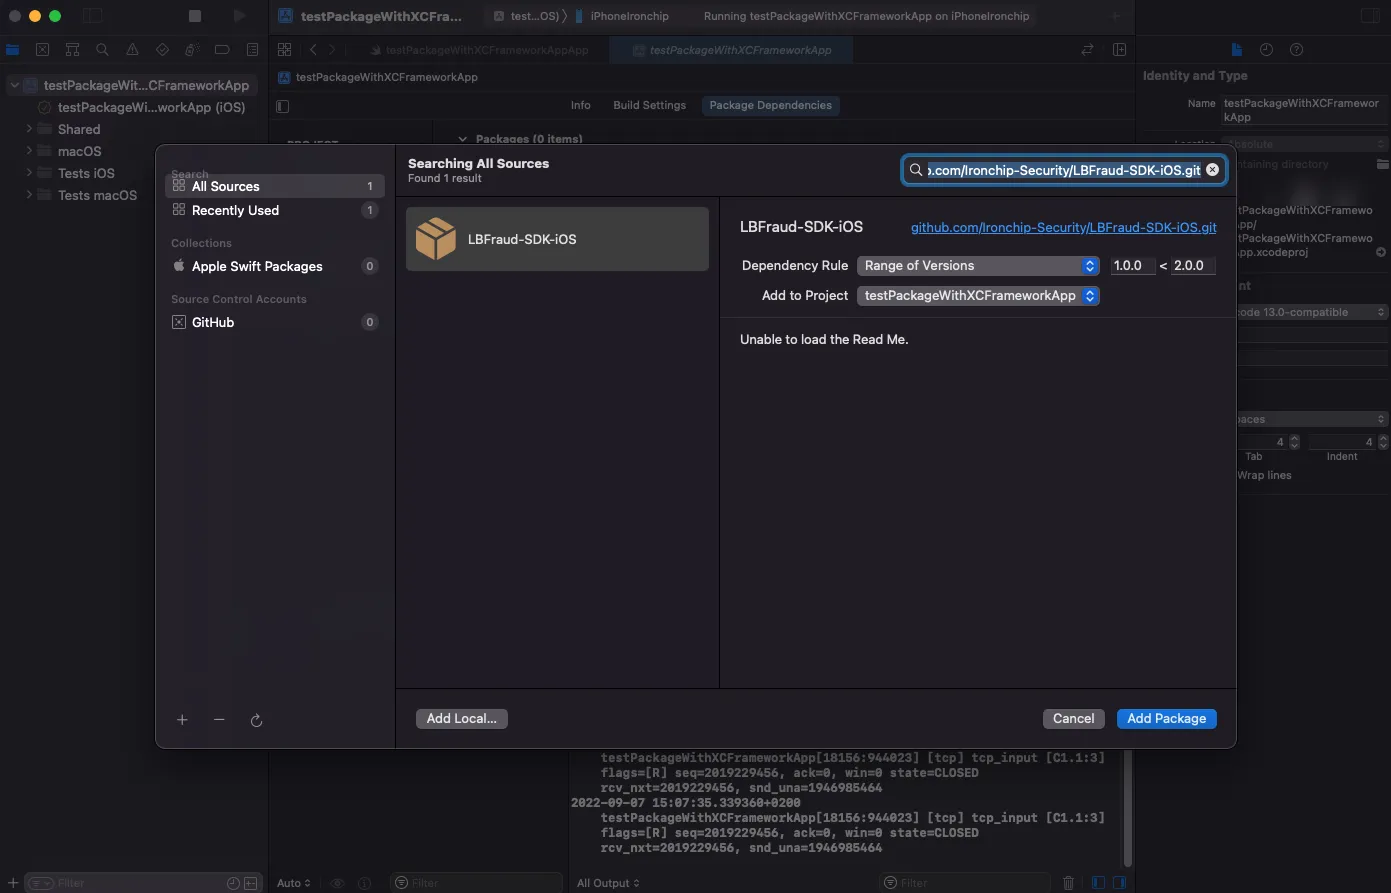Choose the iPhoneIronchip run destination
Viewport: 1391px width, 893px height.
622,16
